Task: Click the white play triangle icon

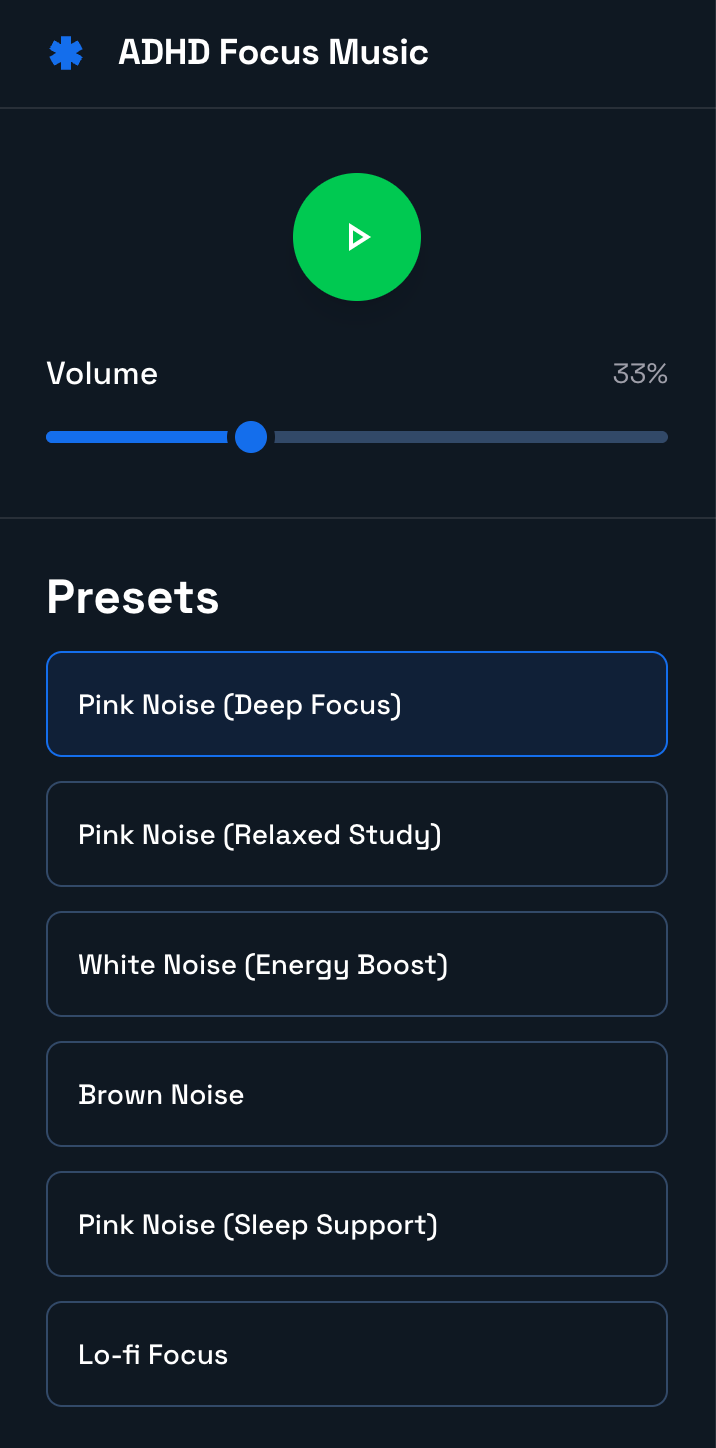Action: click(357, 237)
